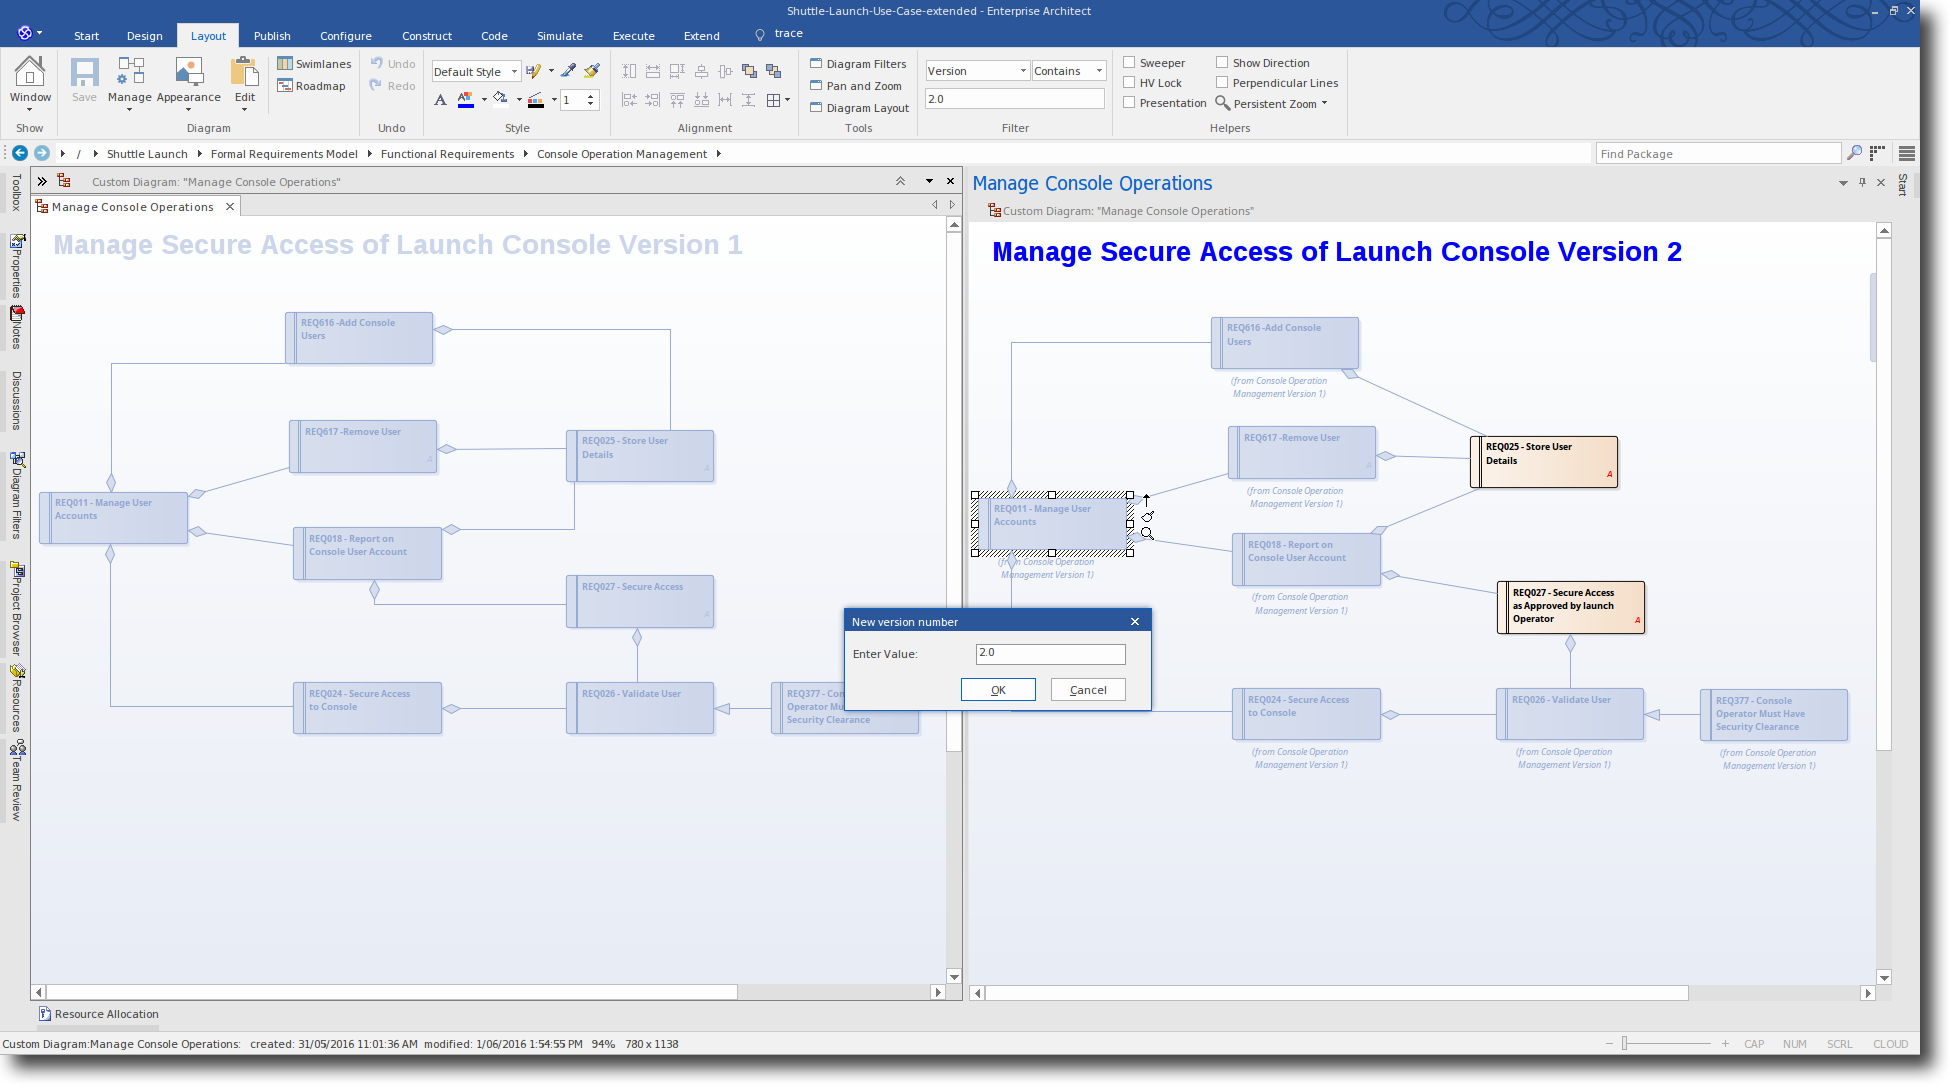Open the Swimlanes tool
Screen dimensions: 1950x1090
point(314,64)
